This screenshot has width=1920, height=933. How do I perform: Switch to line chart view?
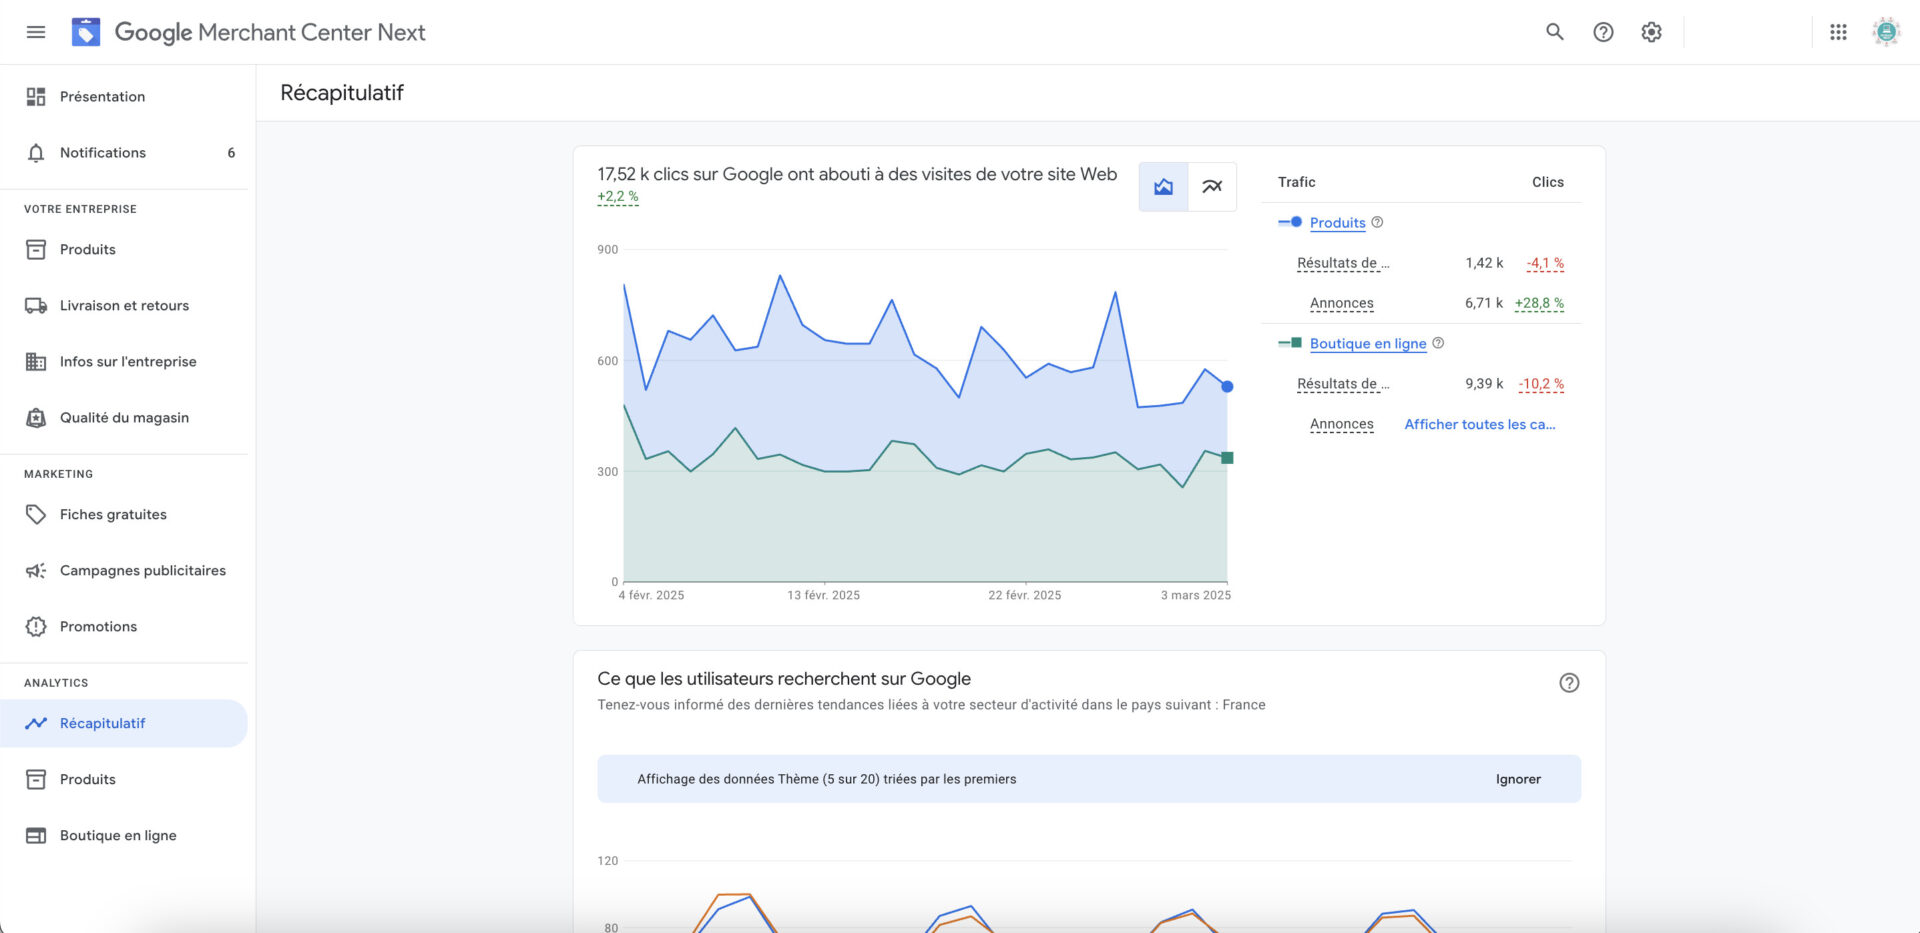[x=1212, y=187]
